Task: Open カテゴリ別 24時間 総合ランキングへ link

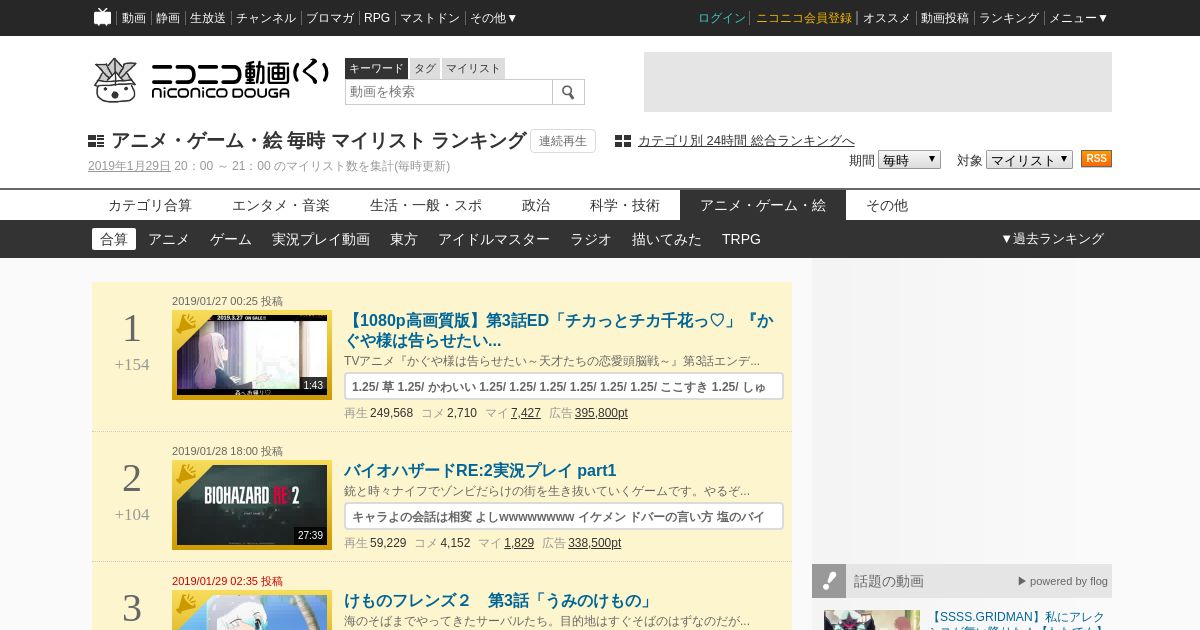Action: (x=746, y=141)
